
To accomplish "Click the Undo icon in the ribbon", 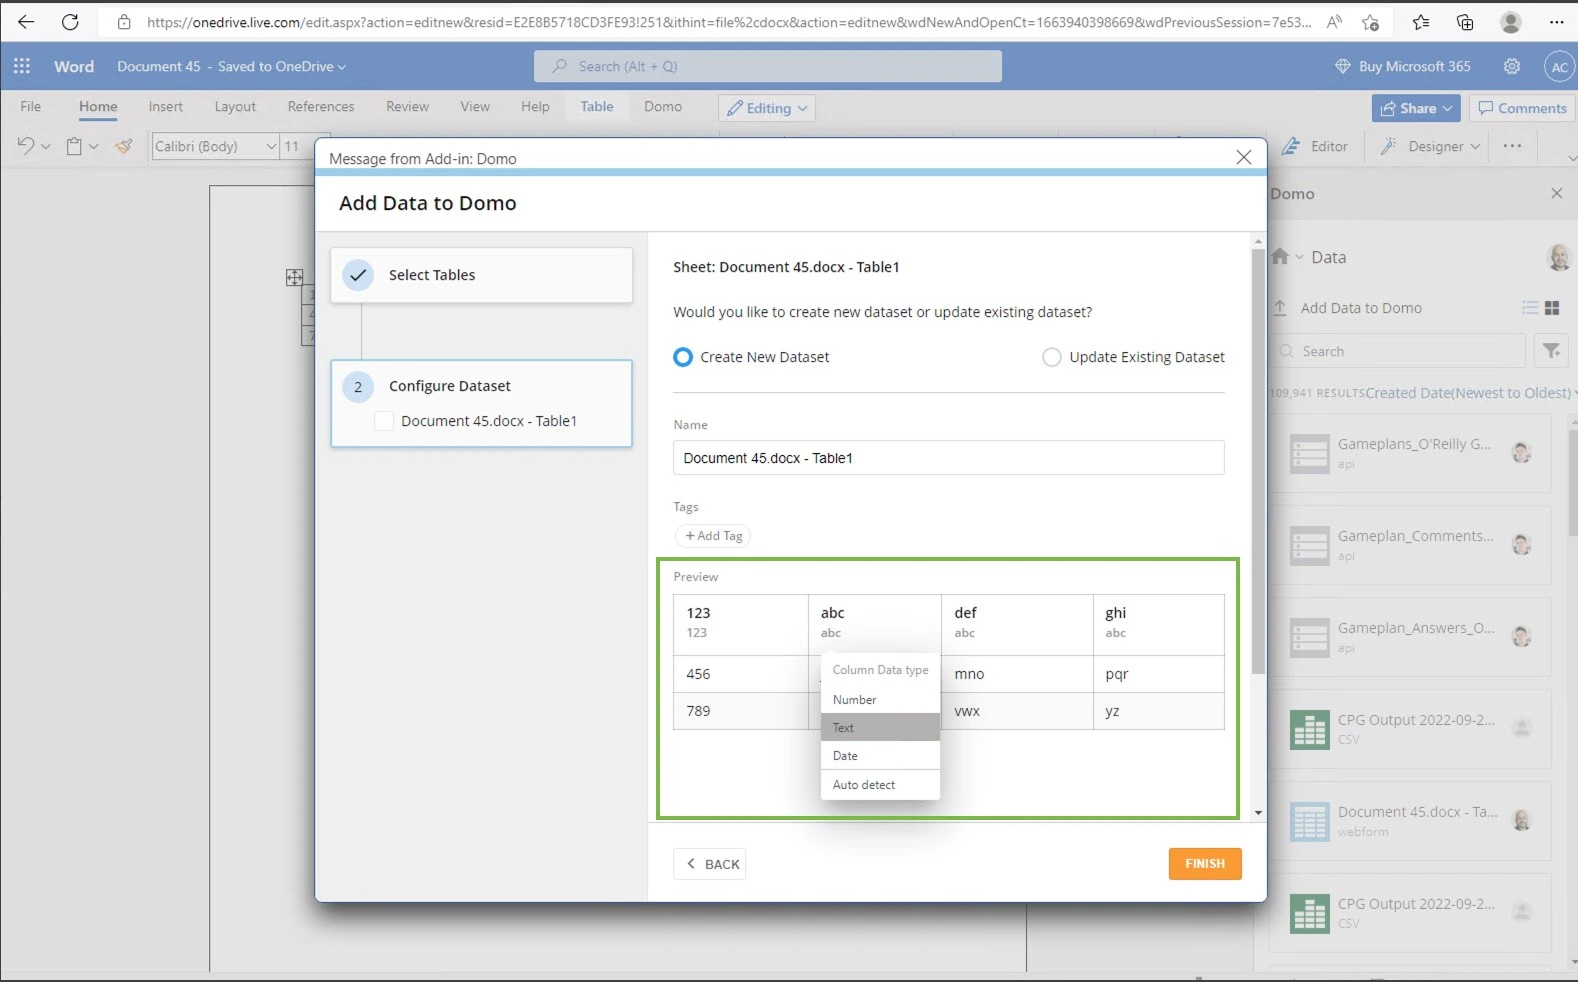I will (x=26, y=146).
